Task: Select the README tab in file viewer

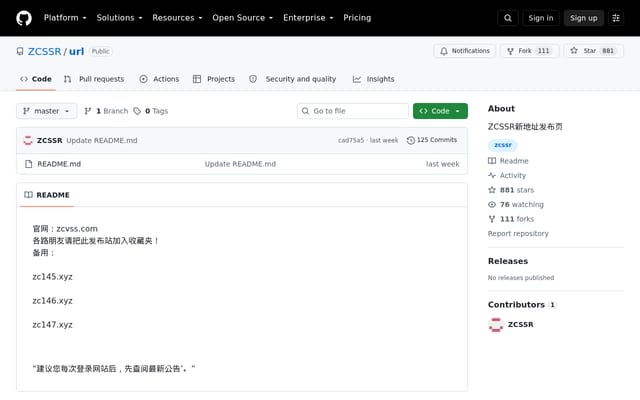Action: (x=47, y=195)
